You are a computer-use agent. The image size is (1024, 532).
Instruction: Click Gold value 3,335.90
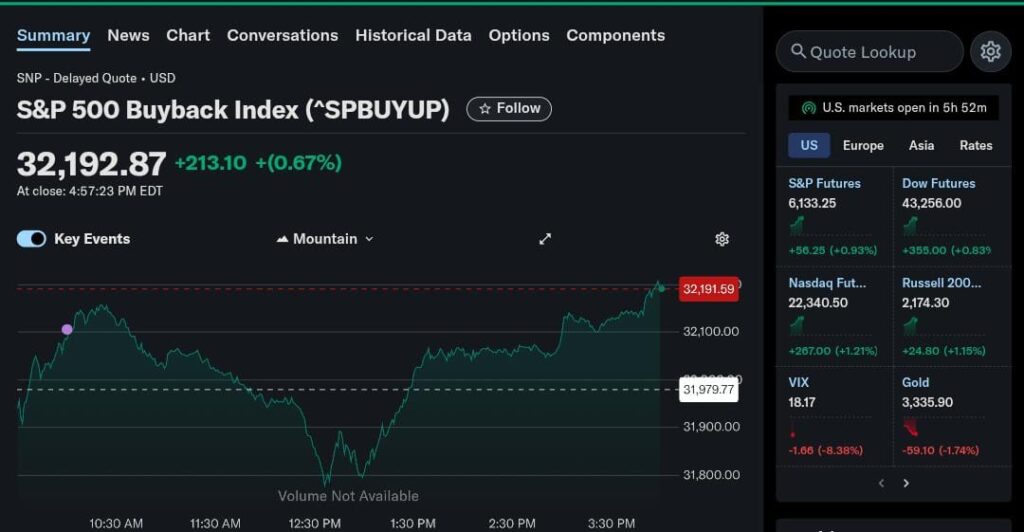[x=927, y=402]
